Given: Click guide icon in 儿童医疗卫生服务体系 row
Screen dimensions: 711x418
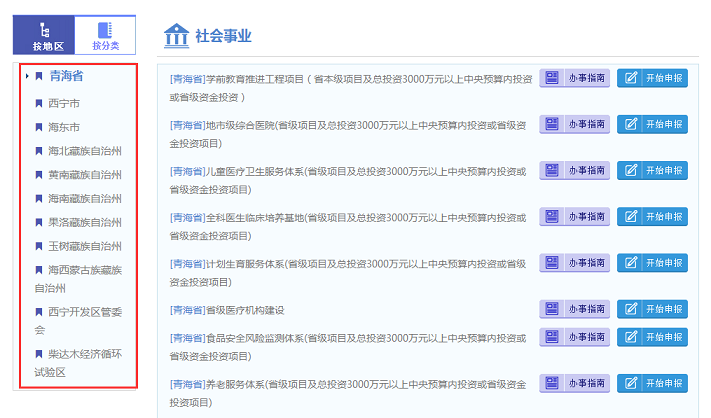Looking at the screenshot, I should 552,170.
